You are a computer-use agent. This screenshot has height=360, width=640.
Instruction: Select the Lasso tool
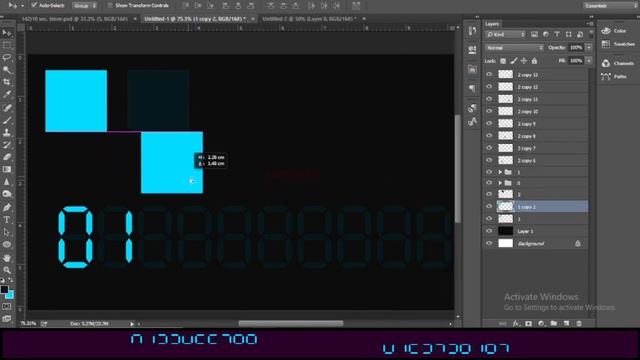(x=7, y=57)
